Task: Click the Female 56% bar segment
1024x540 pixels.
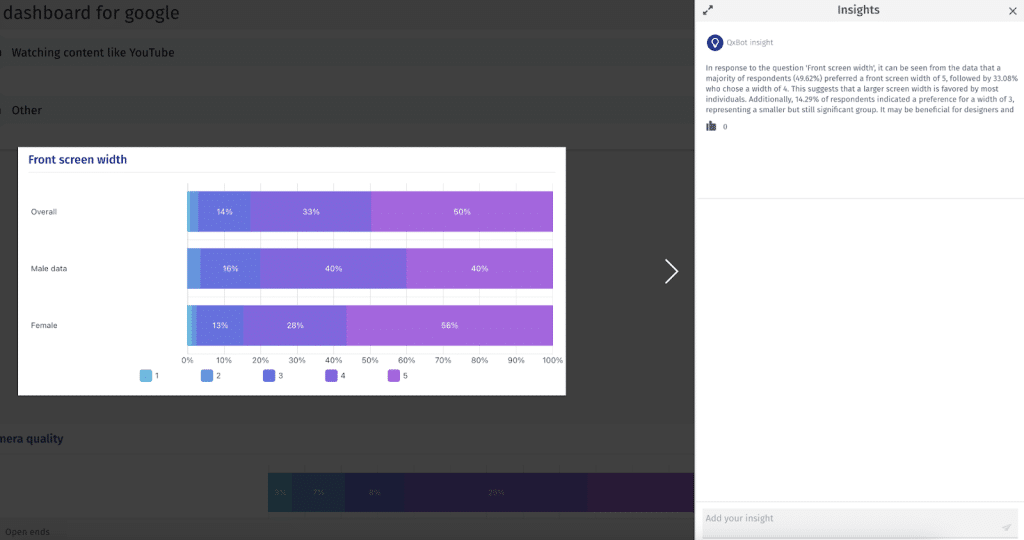Action: [449, 325]
